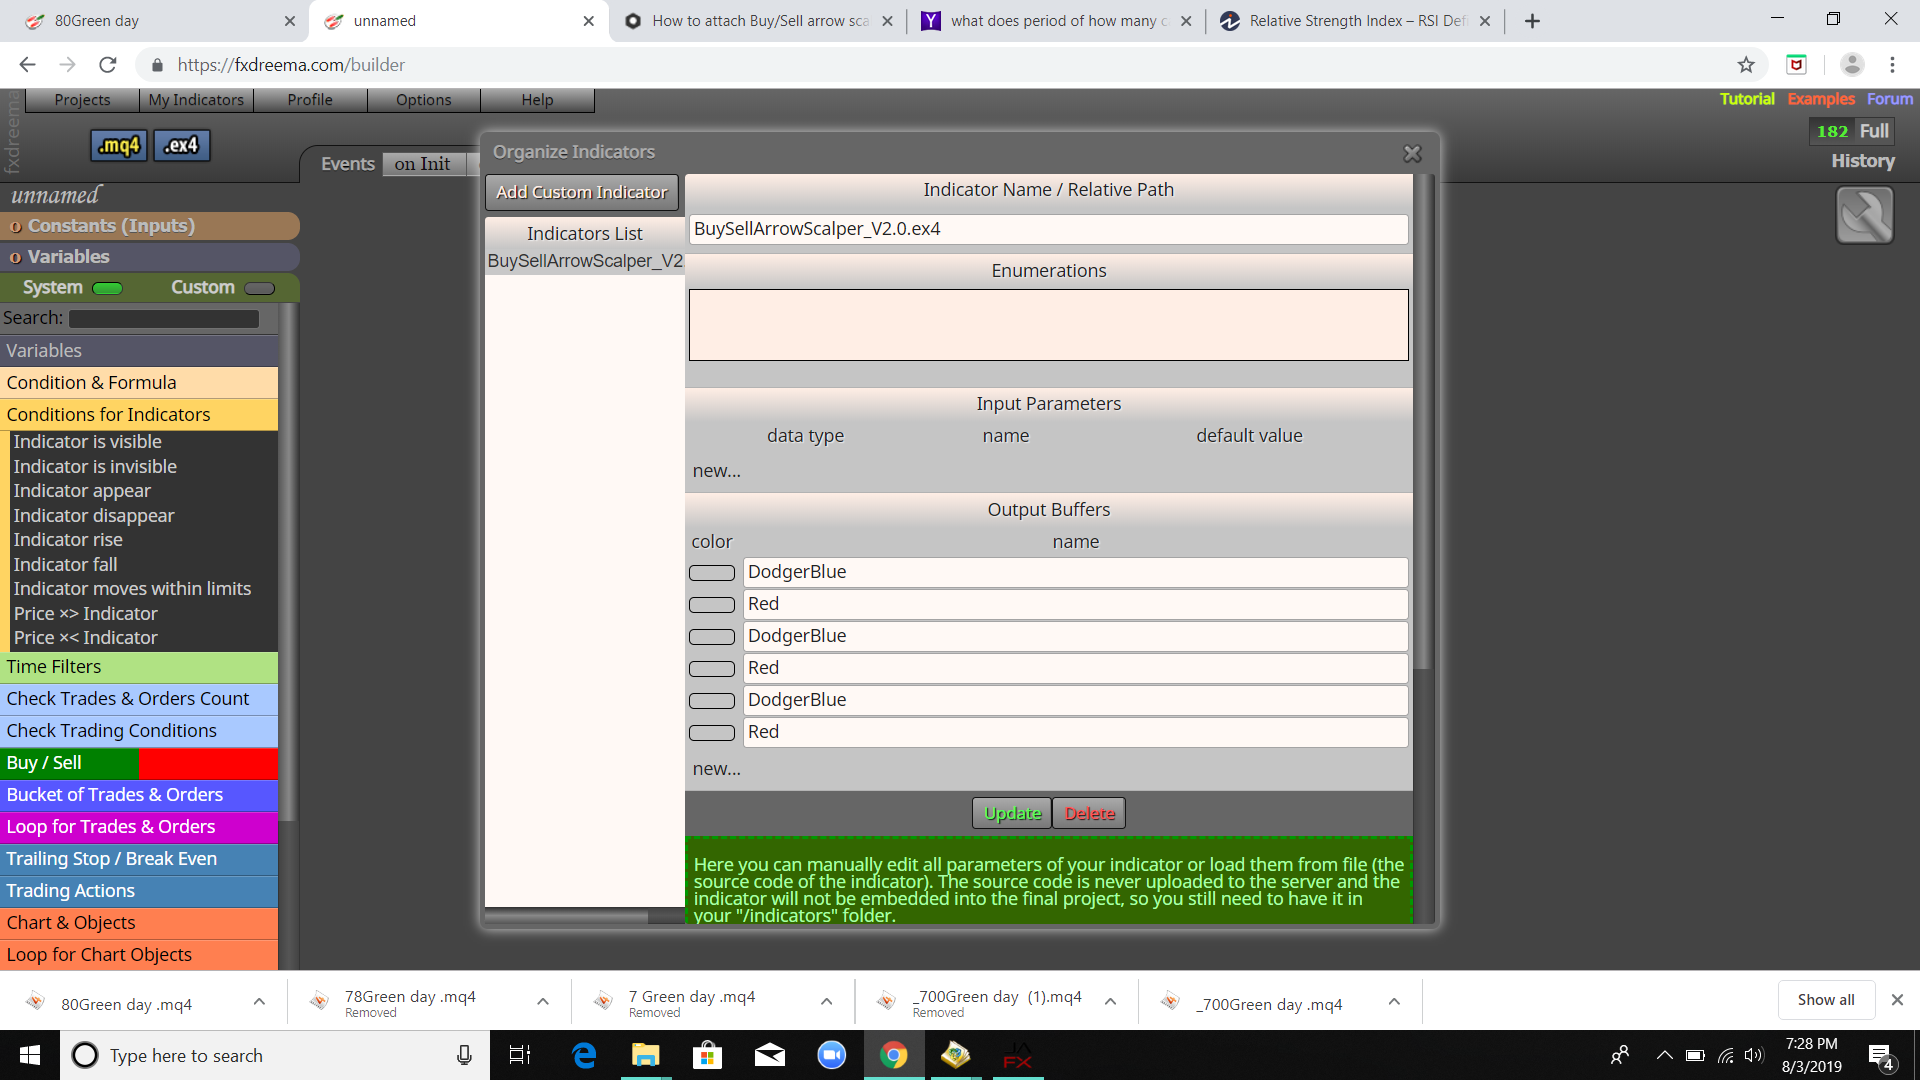Download the .ex4 file
1920x1080 pixels.
pos(181,146)
